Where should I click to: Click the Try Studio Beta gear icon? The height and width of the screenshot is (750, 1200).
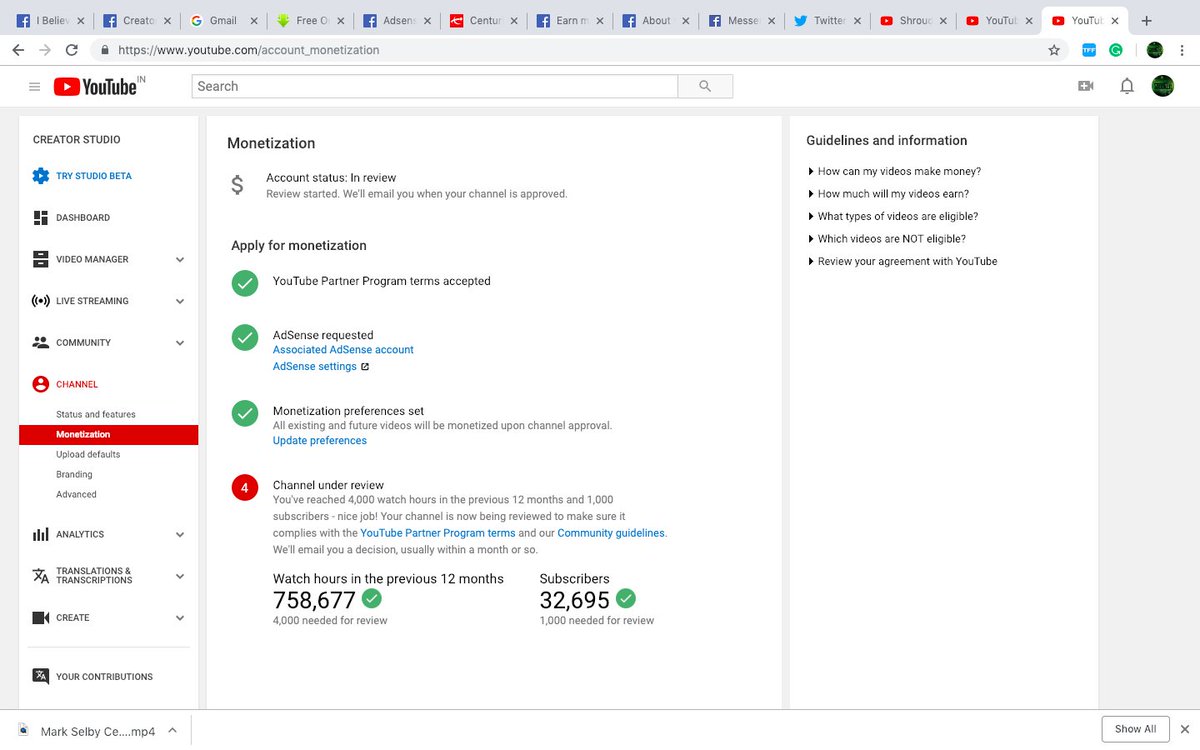[41, 176]
